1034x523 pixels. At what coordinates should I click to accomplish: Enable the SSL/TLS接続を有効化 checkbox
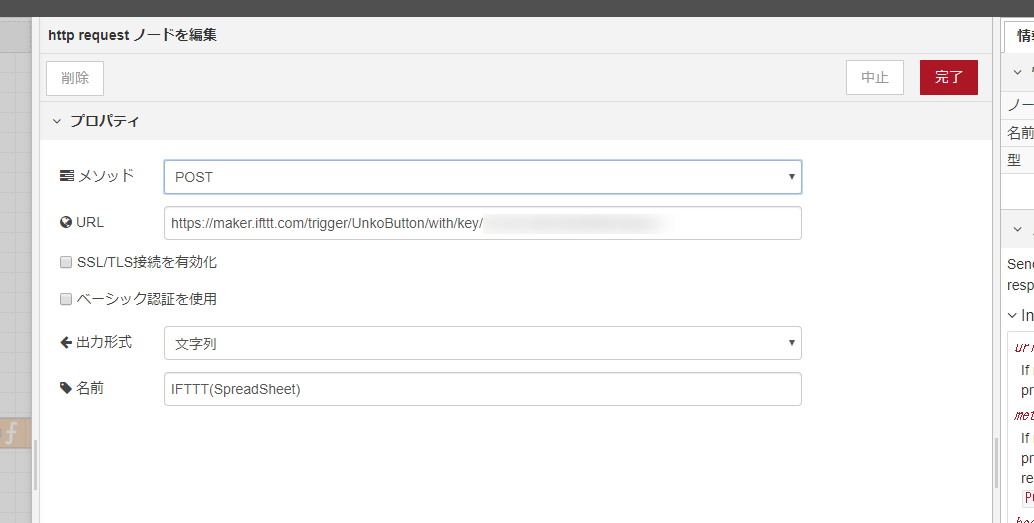66,263
